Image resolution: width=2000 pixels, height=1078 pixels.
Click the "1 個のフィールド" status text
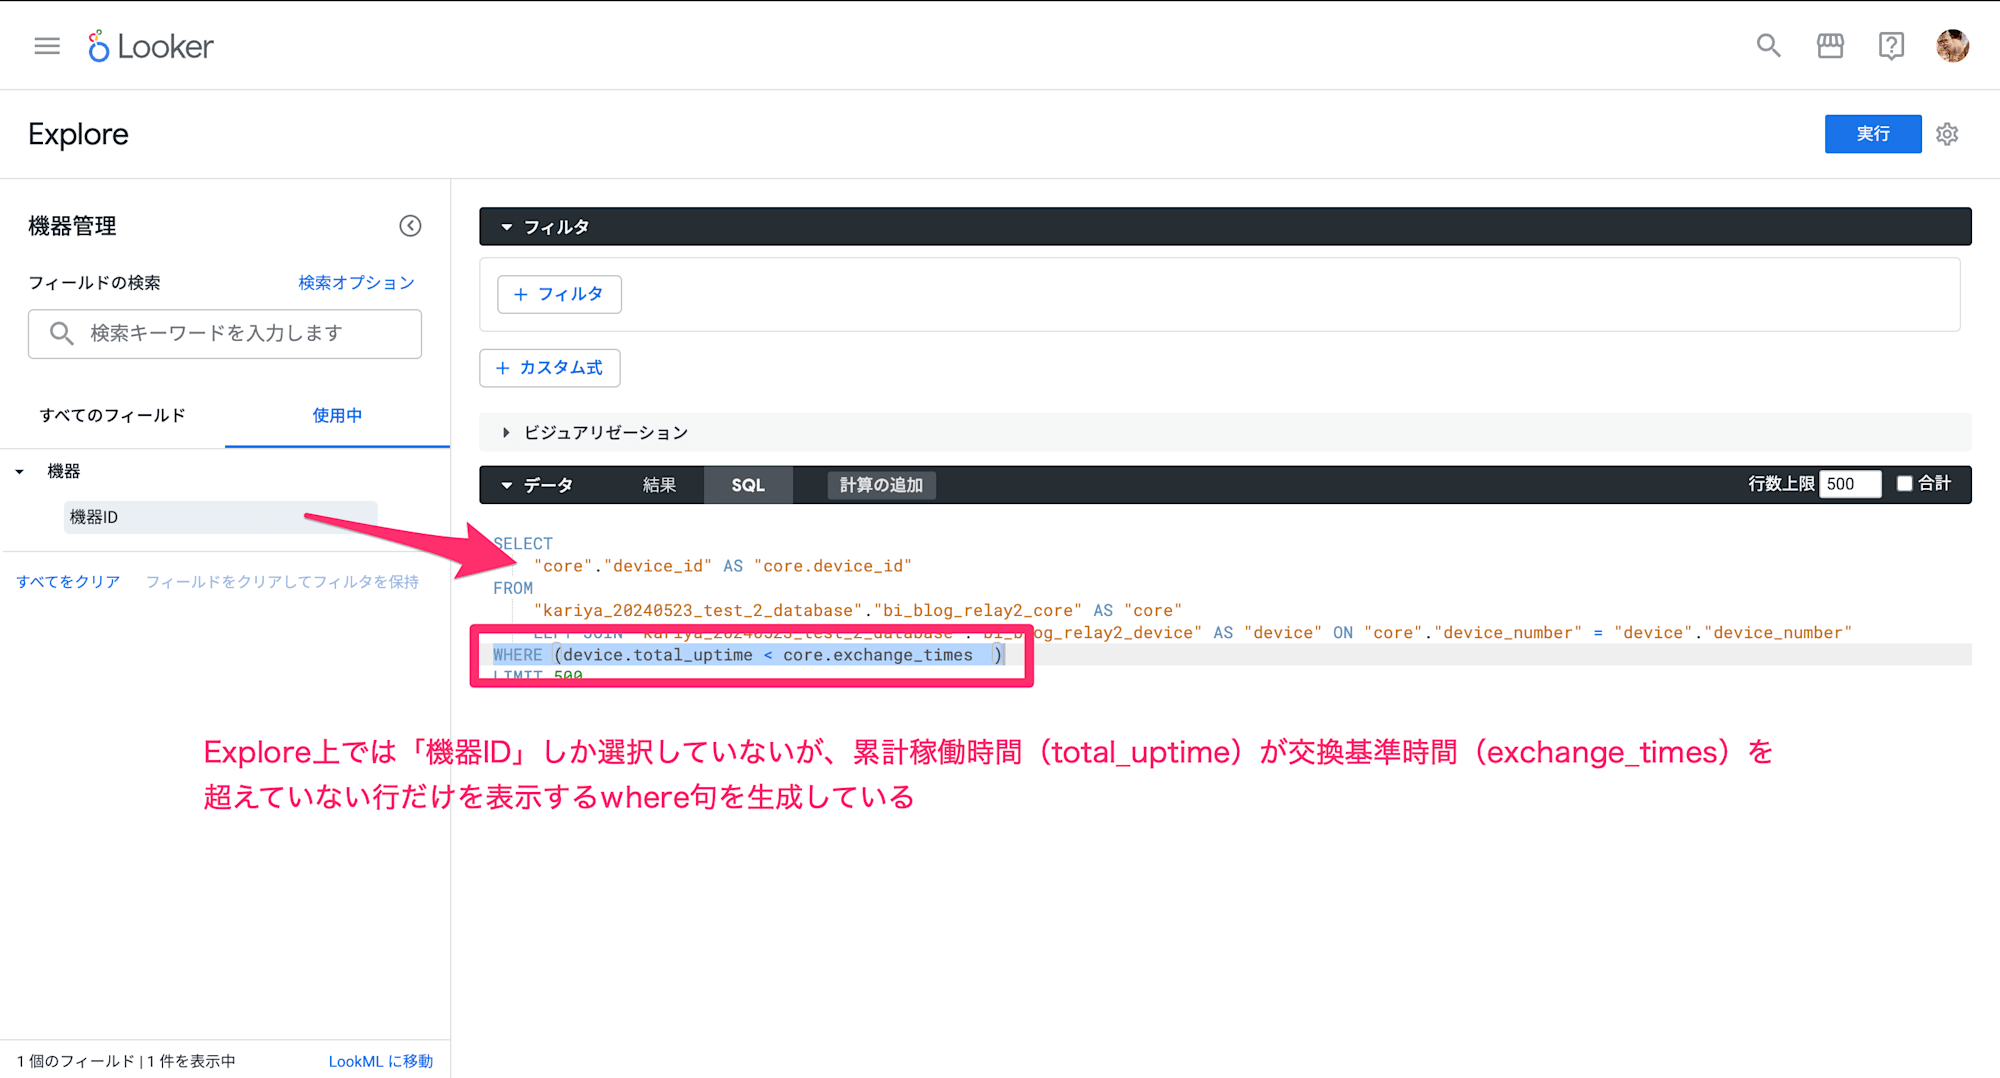pyautogui.click(x=75, y=1061)
